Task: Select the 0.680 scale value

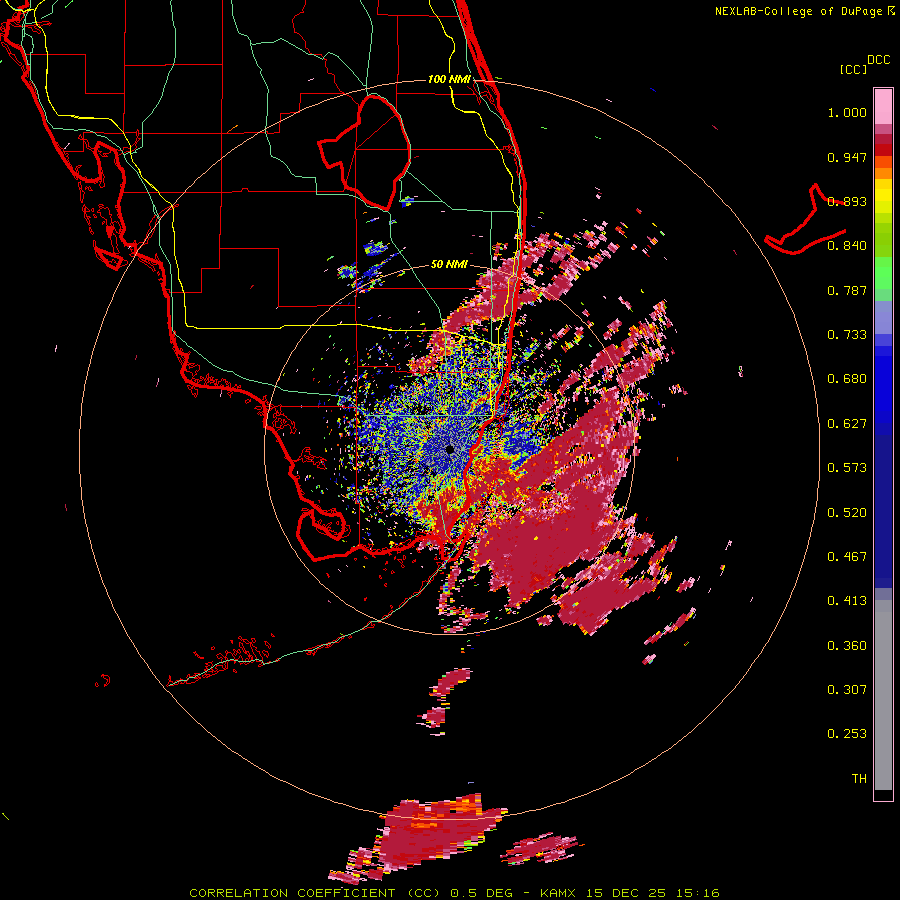Action: tap(847, 379)
